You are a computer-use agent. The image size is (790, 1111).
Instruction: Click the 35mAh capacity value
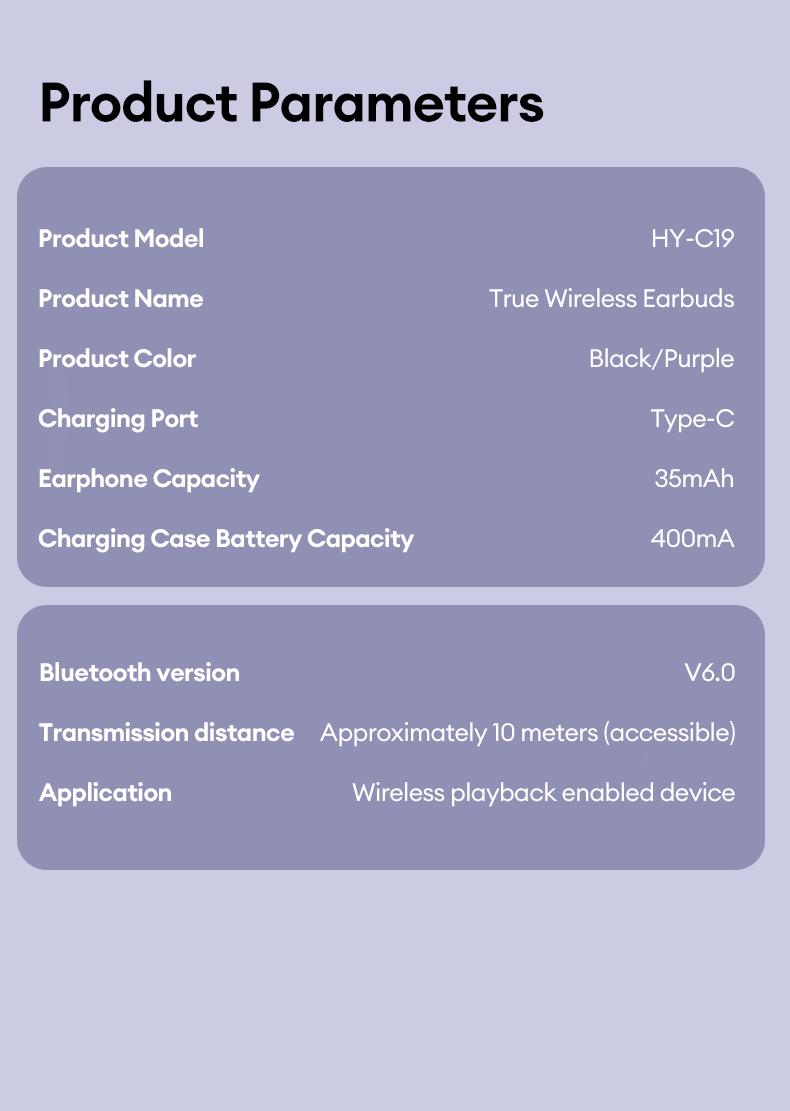[694, 479]
